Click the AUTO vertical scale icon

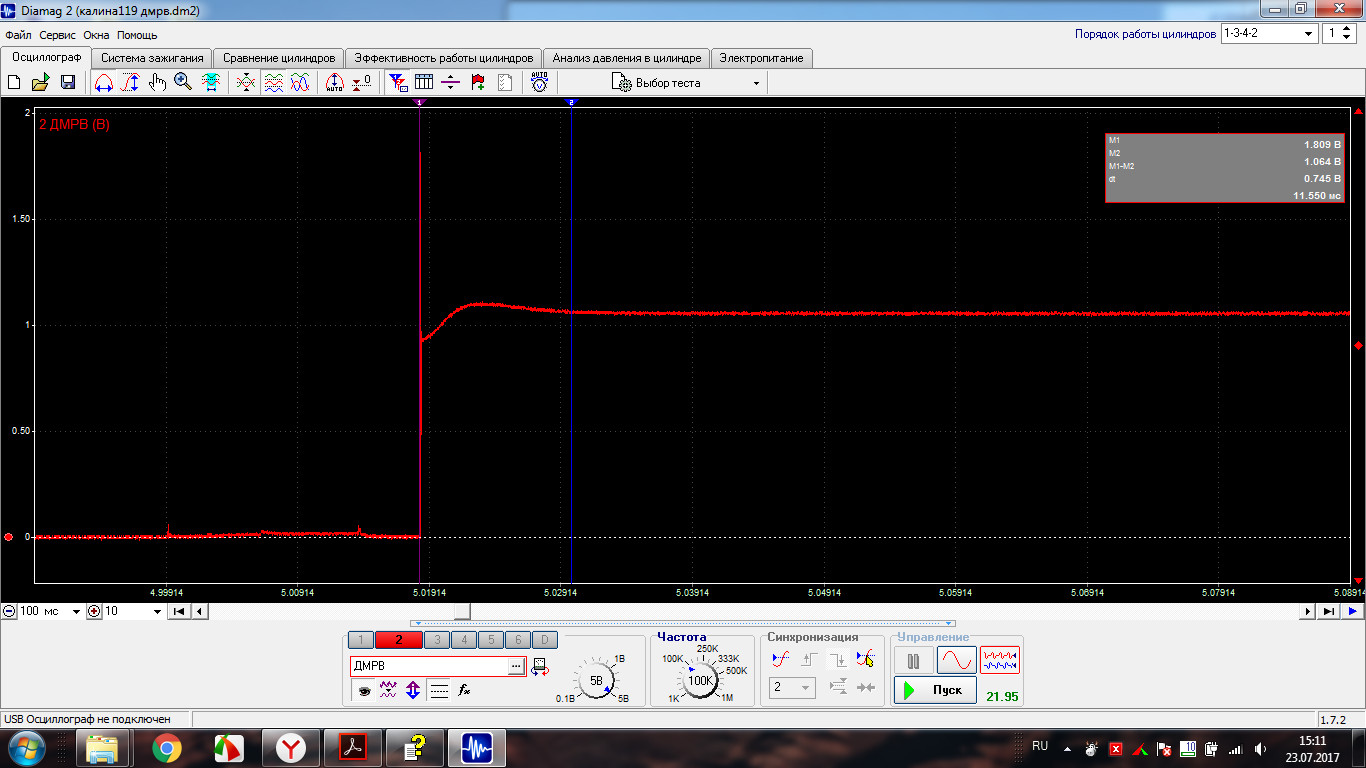pos(335,83)
